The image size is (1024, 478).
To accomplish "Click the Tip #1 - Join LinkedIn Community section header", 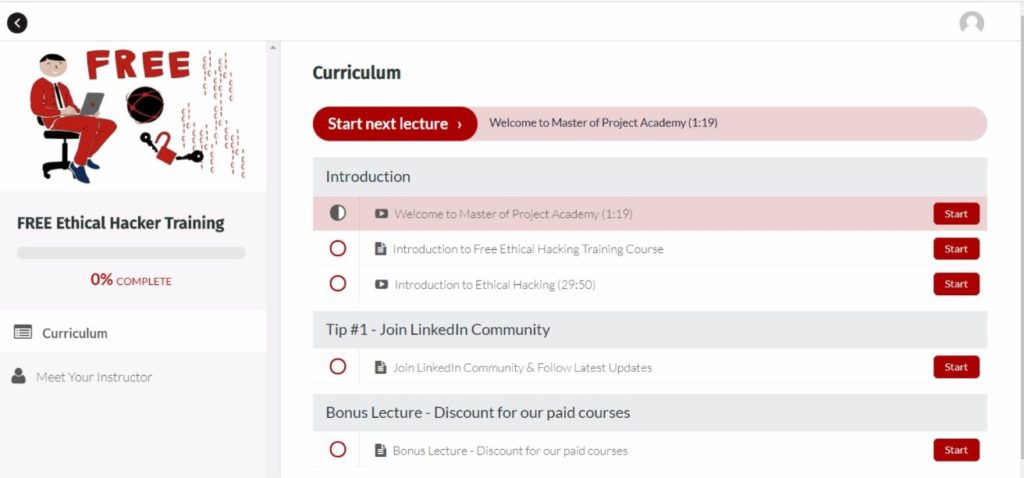I will point(650,329).
